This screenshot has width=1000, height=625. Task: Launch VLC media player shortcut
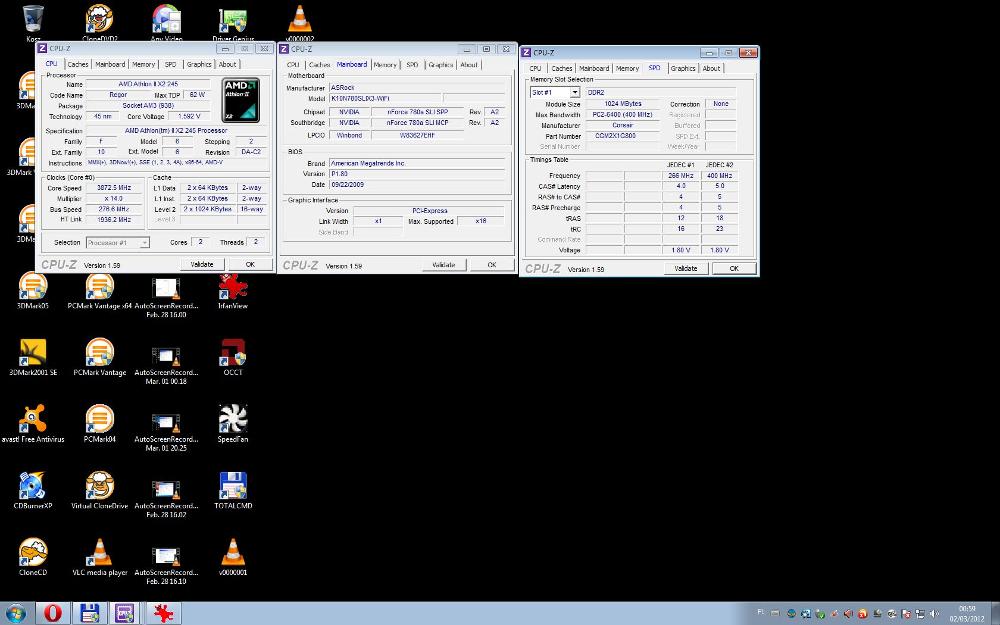99,556
